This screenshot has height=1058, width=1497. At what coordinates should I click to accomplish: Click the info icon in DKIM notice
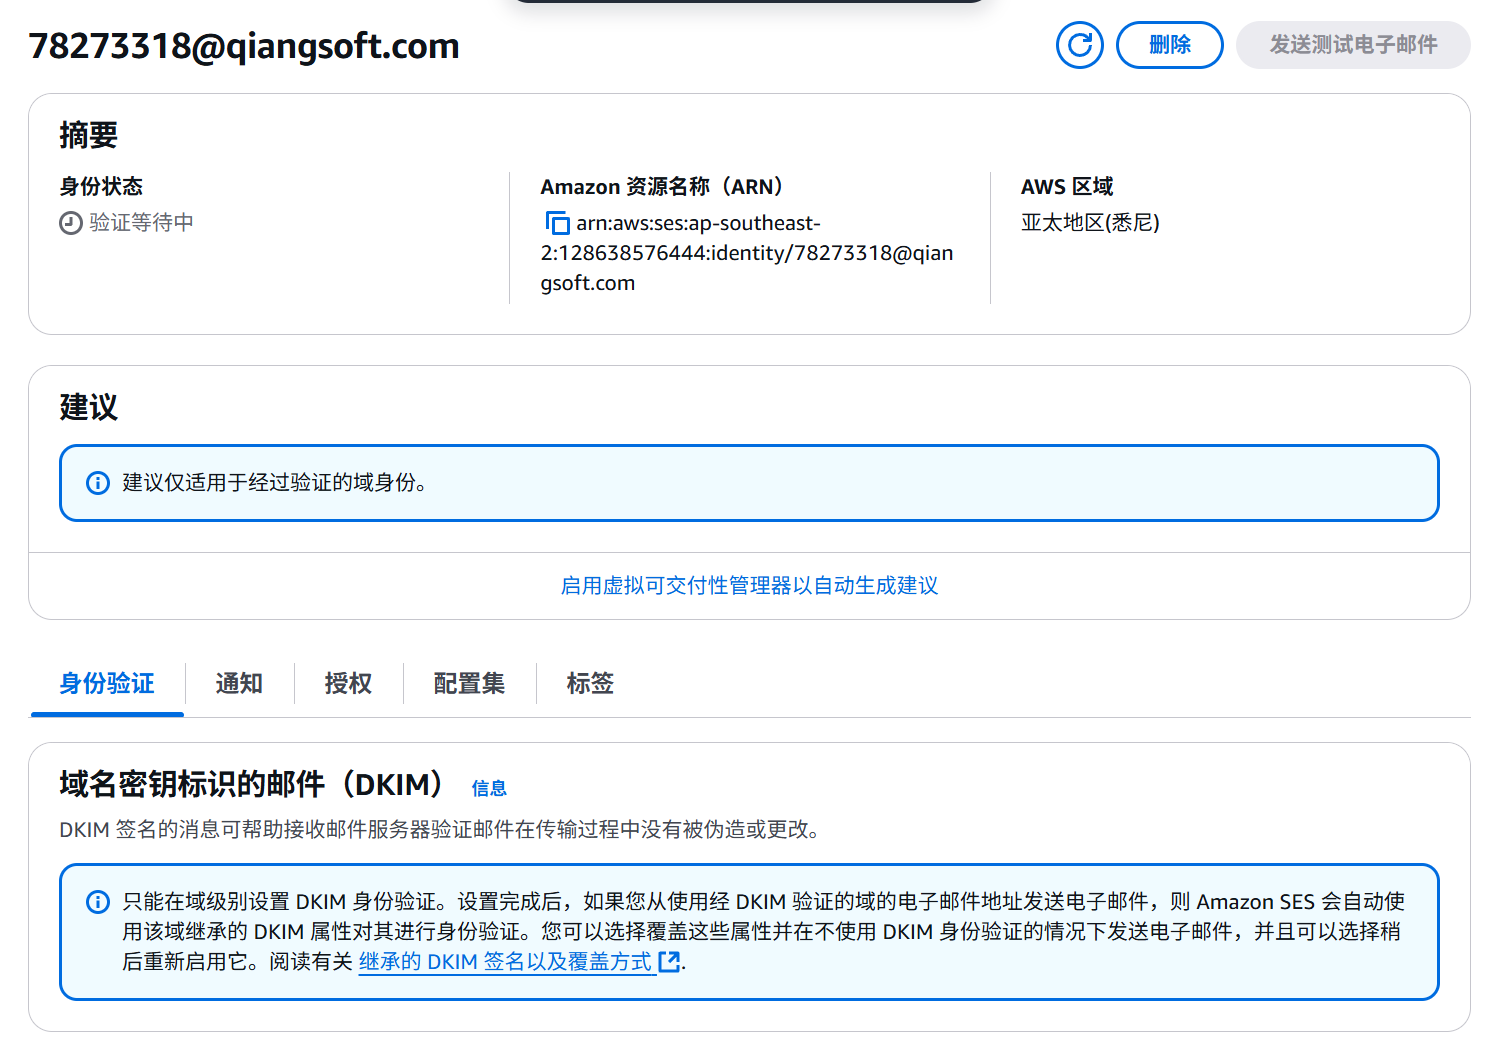[98, 902]
